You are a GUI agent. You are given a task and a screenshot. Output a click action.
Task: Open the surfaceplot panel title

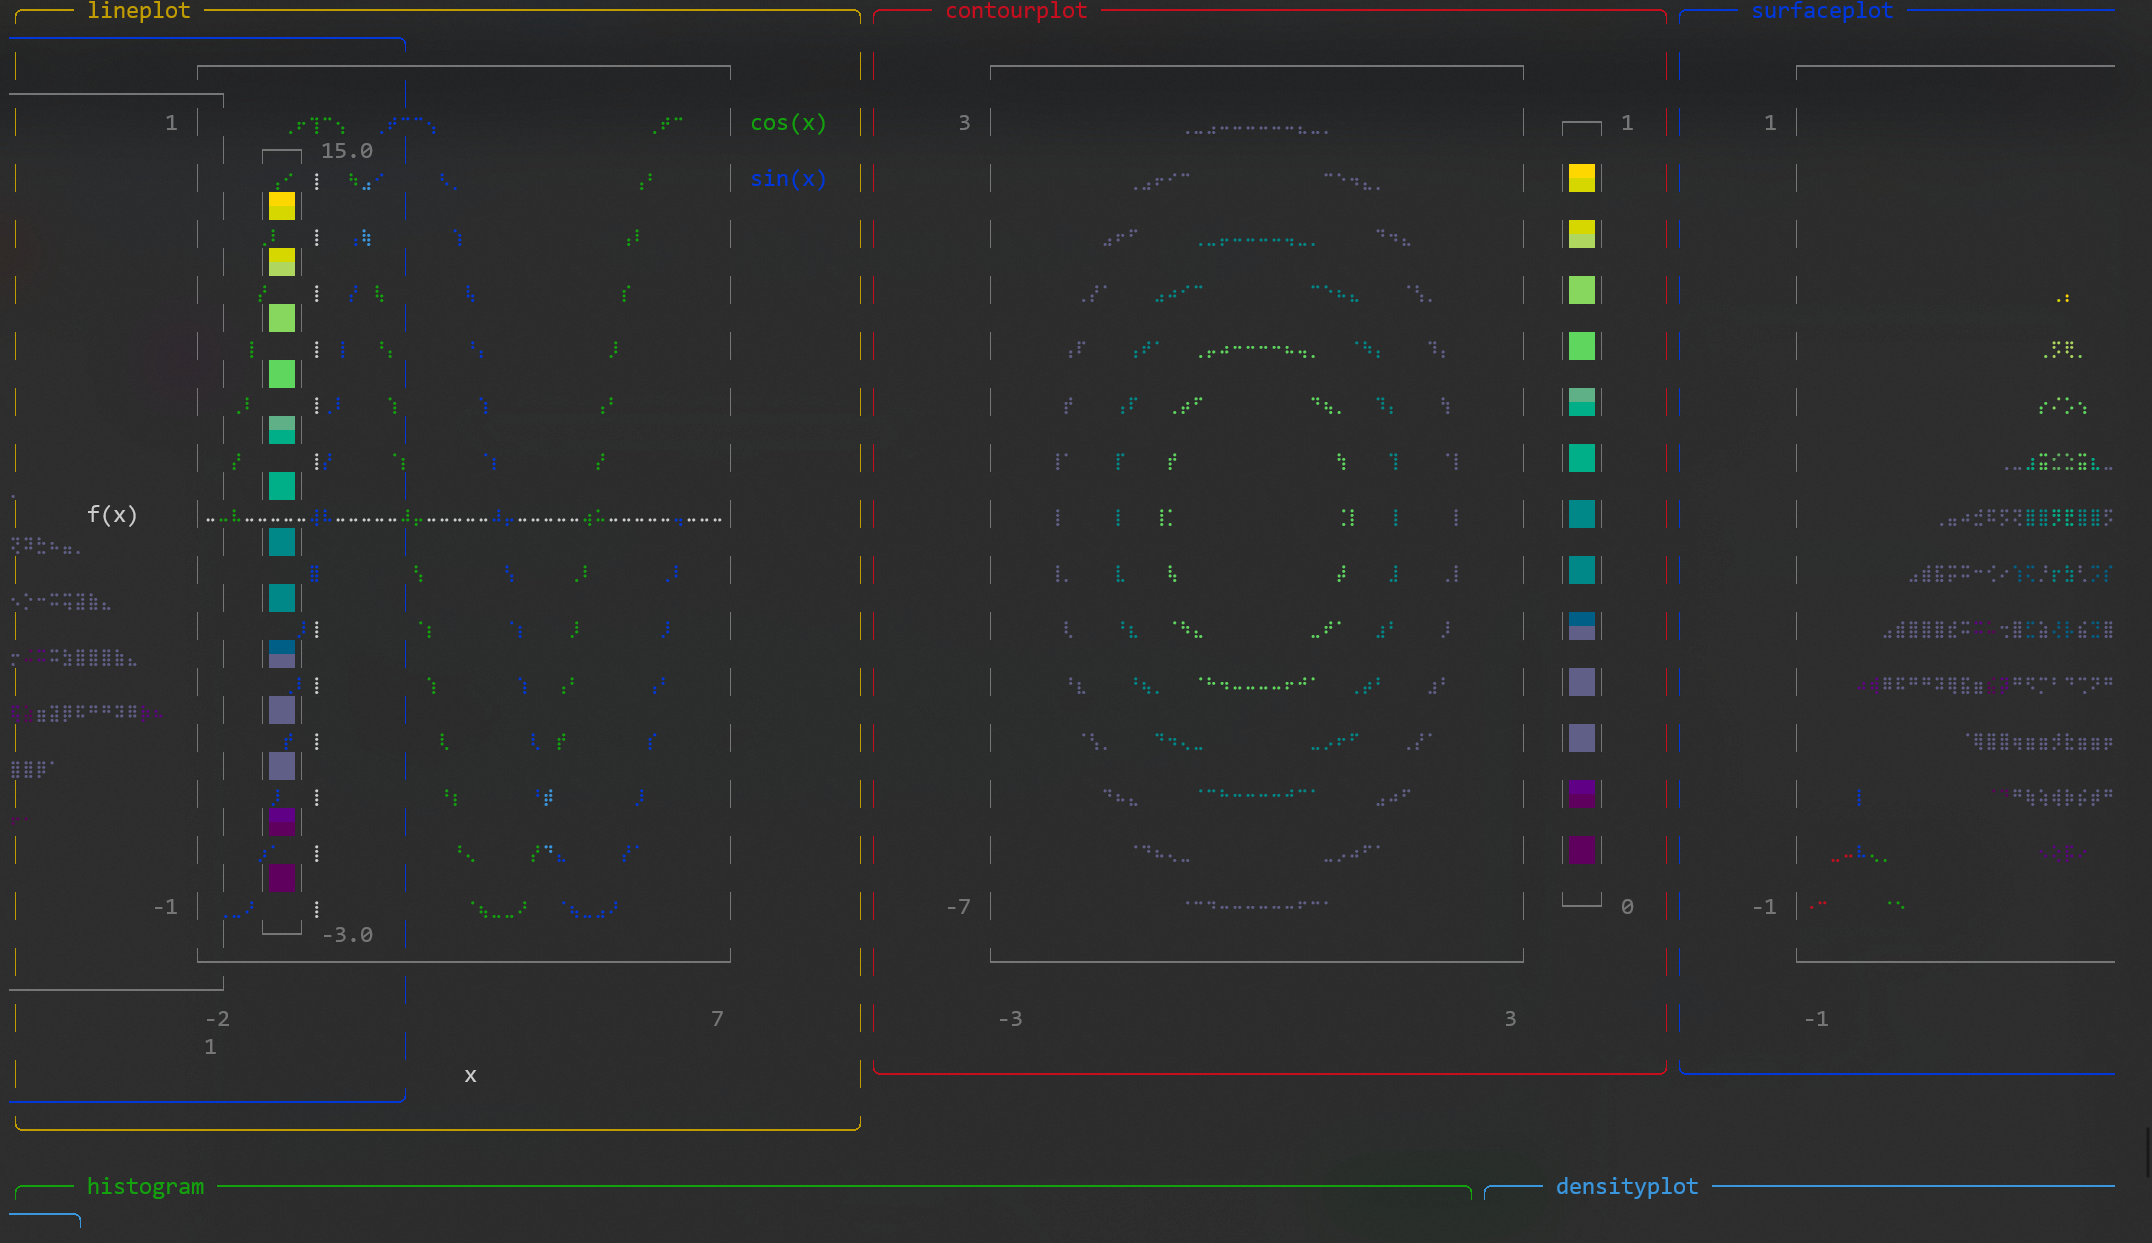click(1821, 11)
